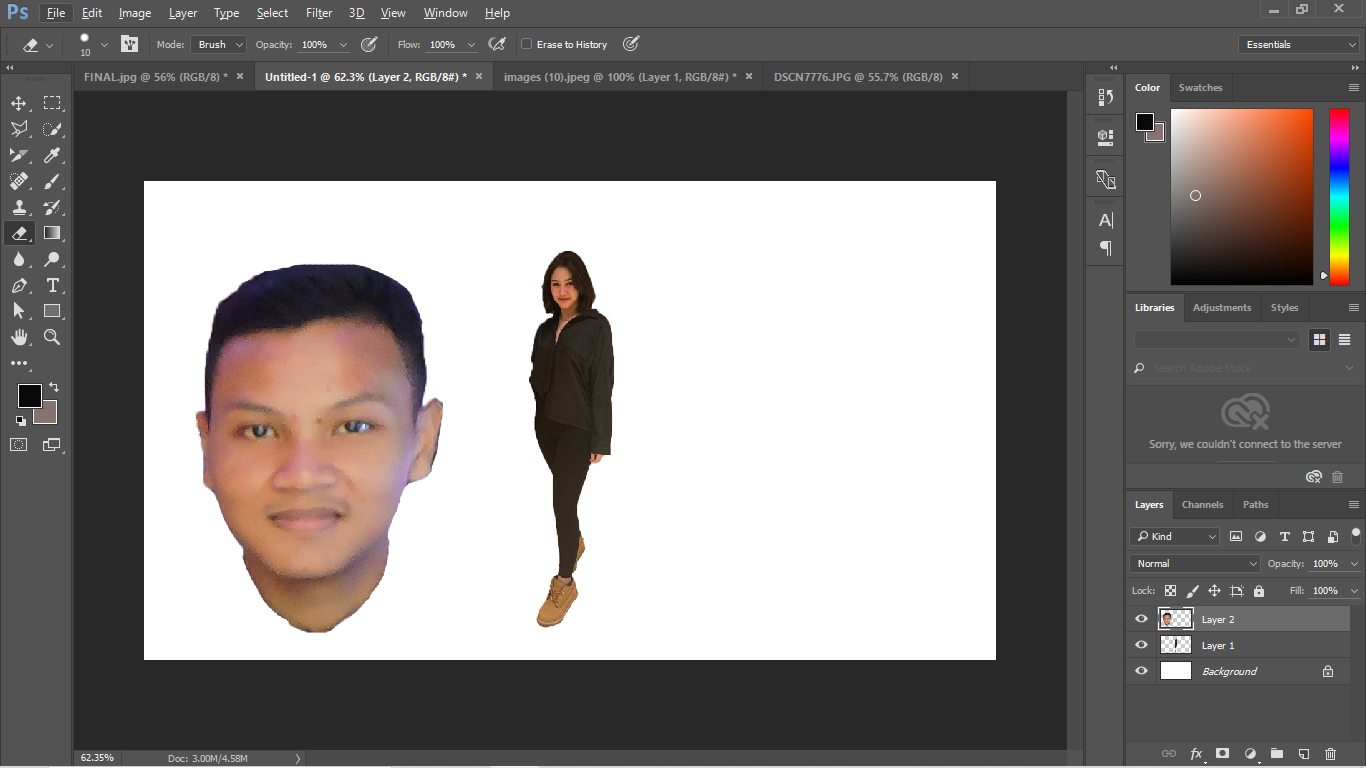Select the Layer 1 thumbnail
The image size is (1366, 768).
click(1176, 645)
